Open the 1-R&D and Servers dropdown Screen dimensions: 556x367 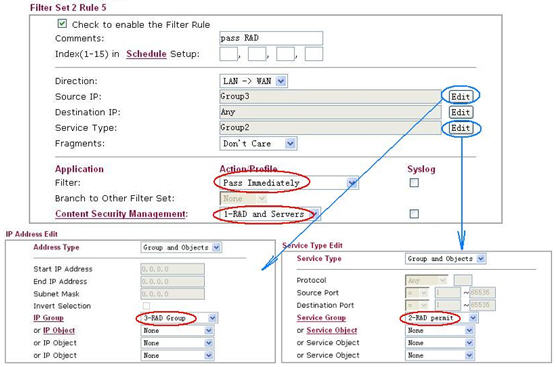click(270, 214)
